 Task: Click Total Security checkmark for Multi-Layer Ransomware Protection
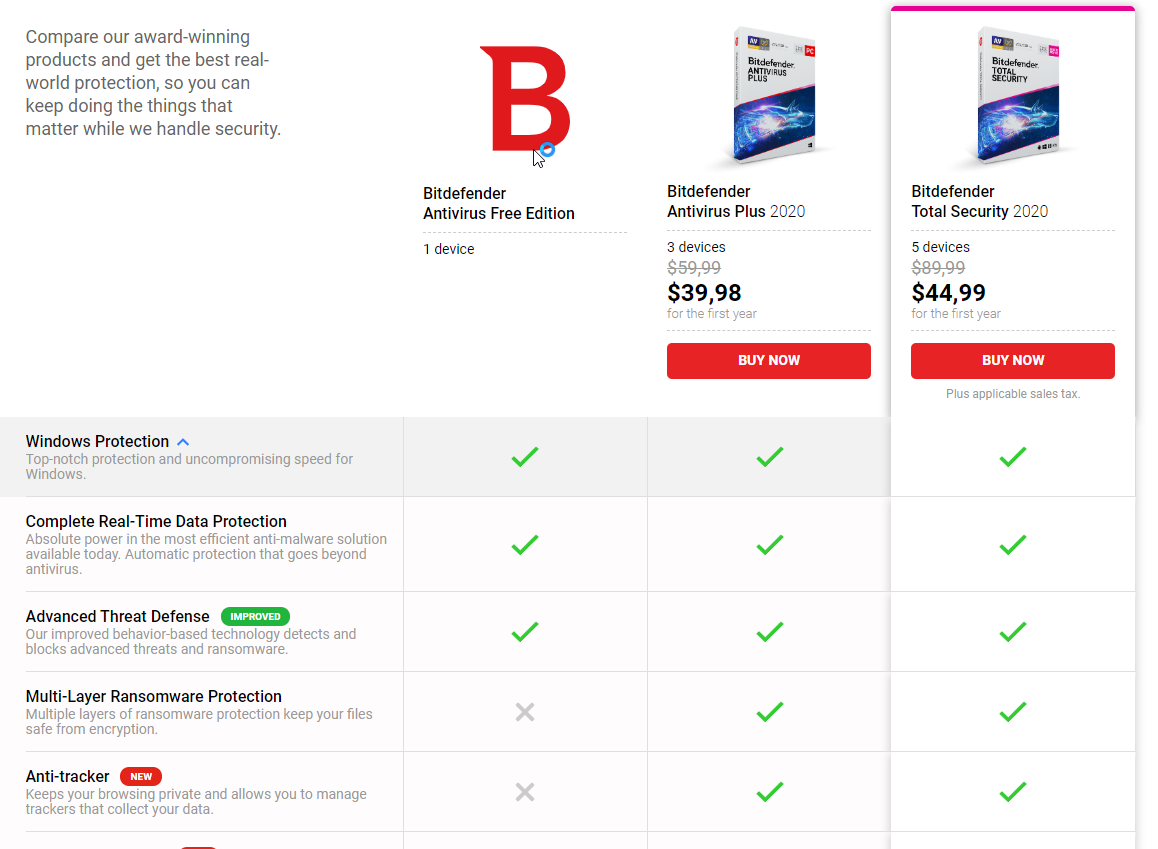pyautogui.click(x=1013, y=712)
